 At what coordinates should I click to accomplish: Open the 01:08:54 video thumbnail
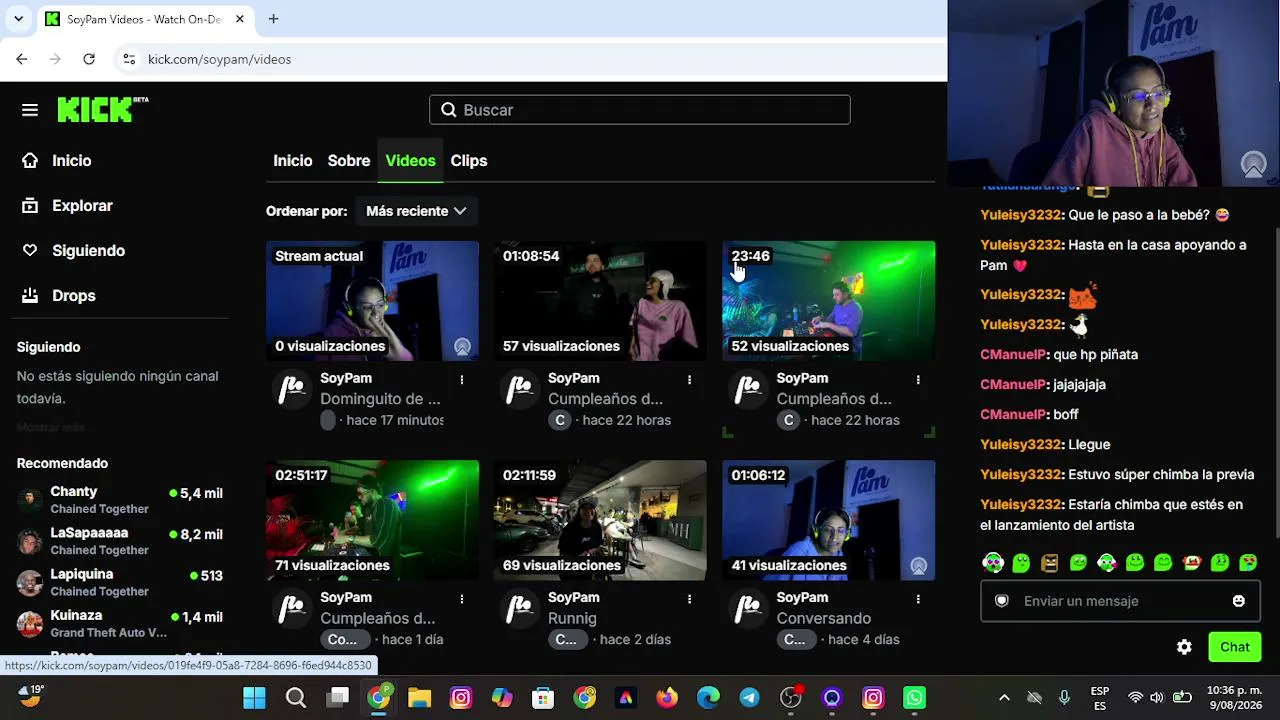600,301
